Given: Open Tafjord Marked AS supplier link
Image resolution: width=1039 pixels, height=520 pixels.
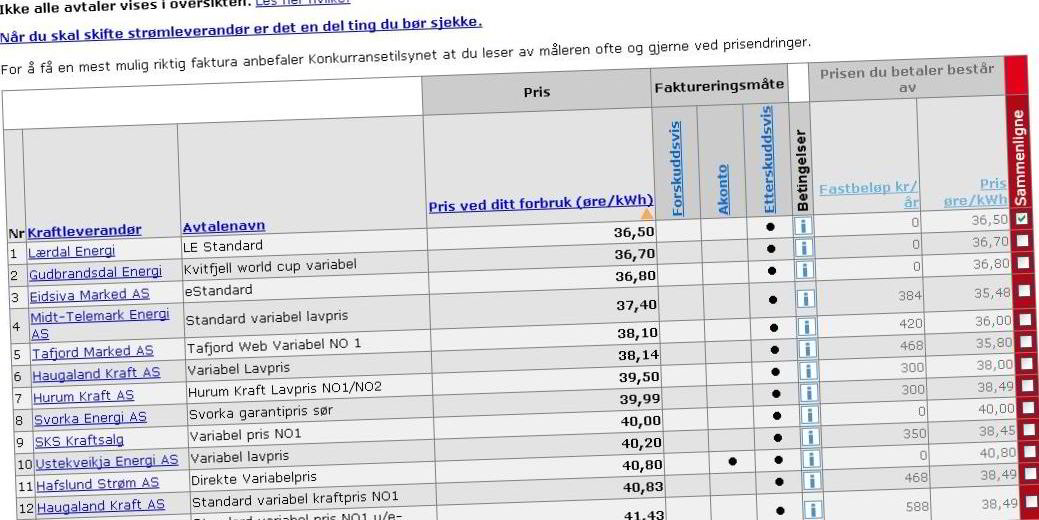Looking at the screenshot, I should pyautogui.click(x=93, y=352).
